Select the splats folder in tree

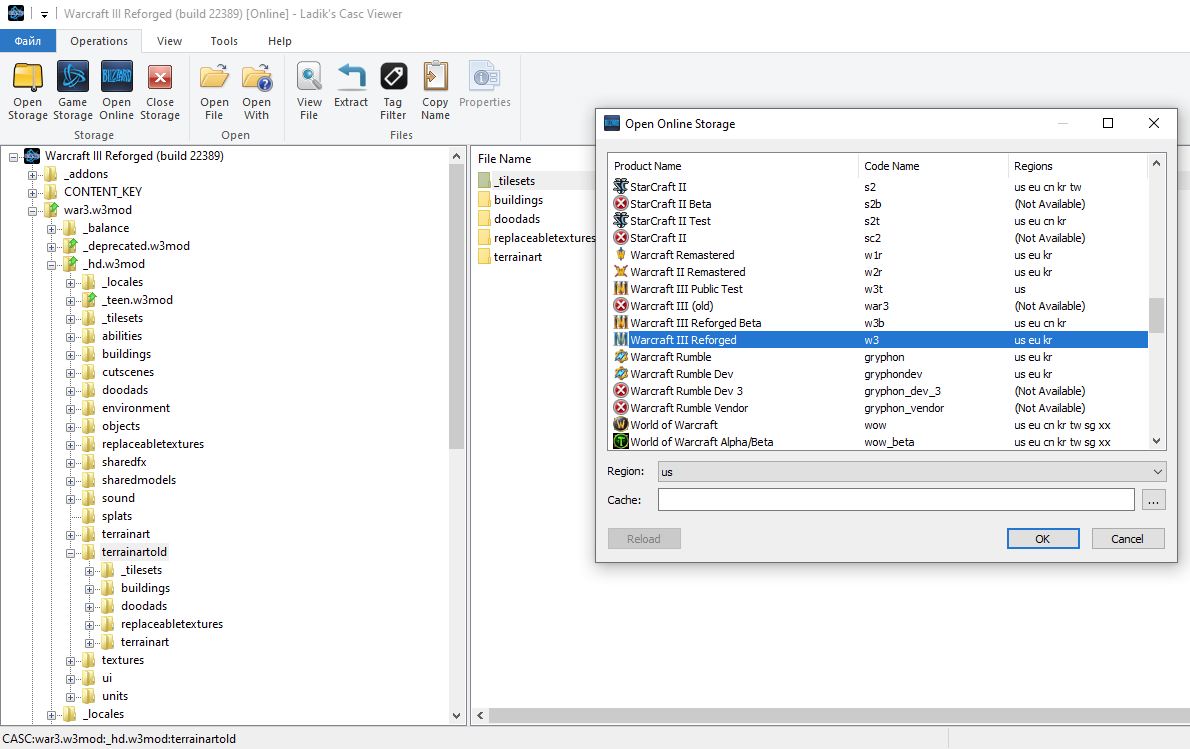click(x=117, y=517)
